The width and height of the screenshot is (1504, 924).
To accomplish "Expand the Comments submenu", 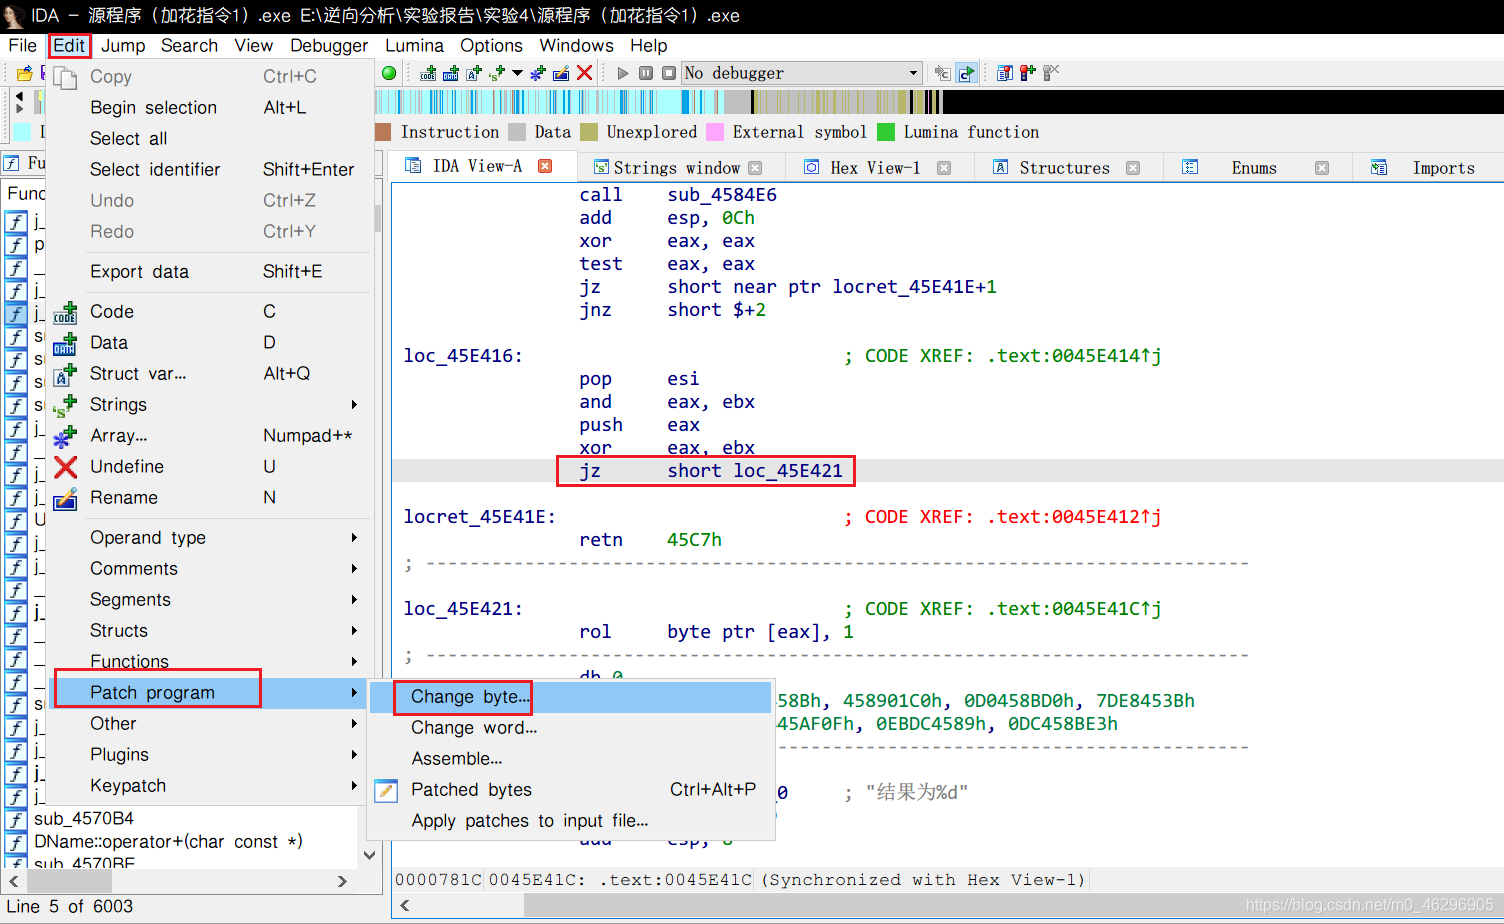I will (209, 569).
